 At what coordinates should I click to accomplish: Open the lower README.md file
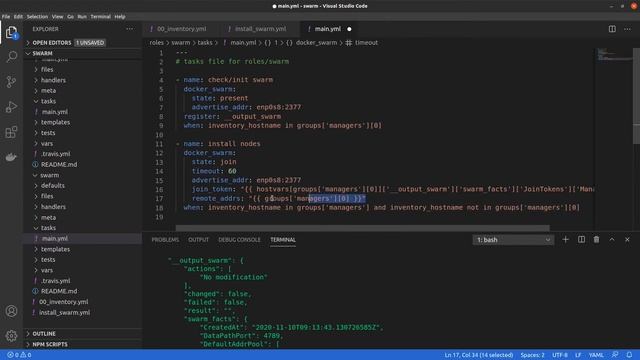59,291
